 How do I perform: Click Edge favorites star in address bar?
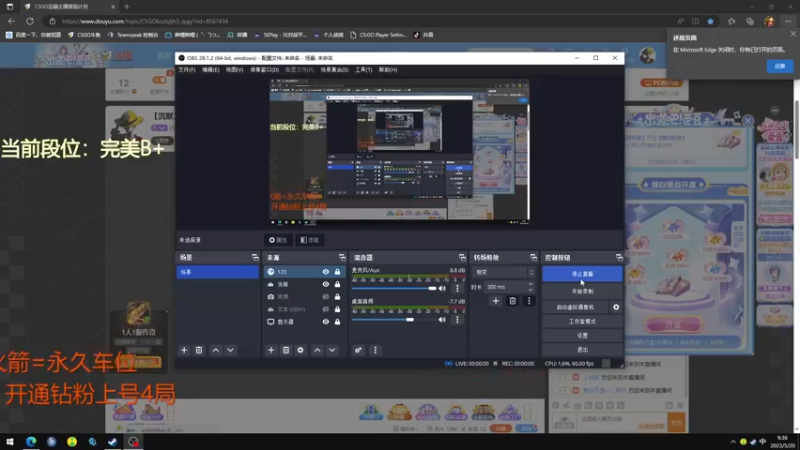coord(710,21)
